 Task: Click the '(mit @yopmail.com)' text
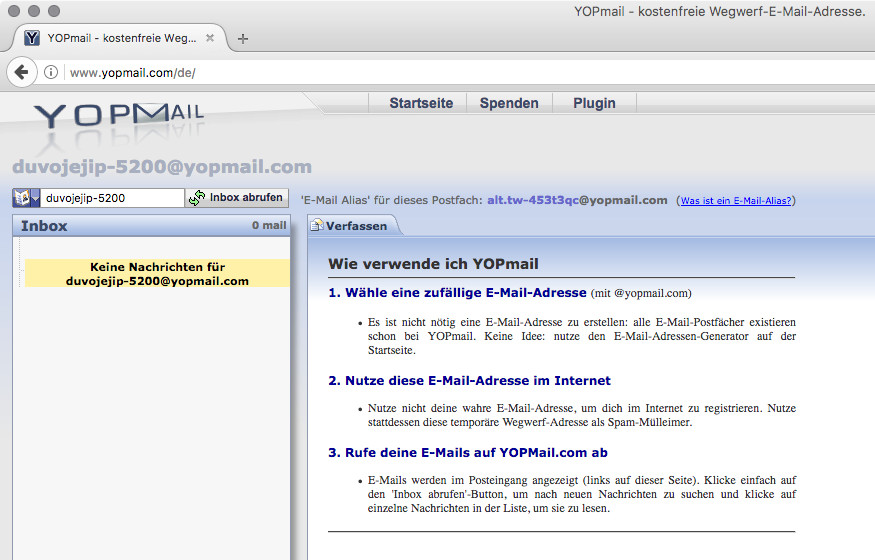pyautogui.click(x=641, y=293)
